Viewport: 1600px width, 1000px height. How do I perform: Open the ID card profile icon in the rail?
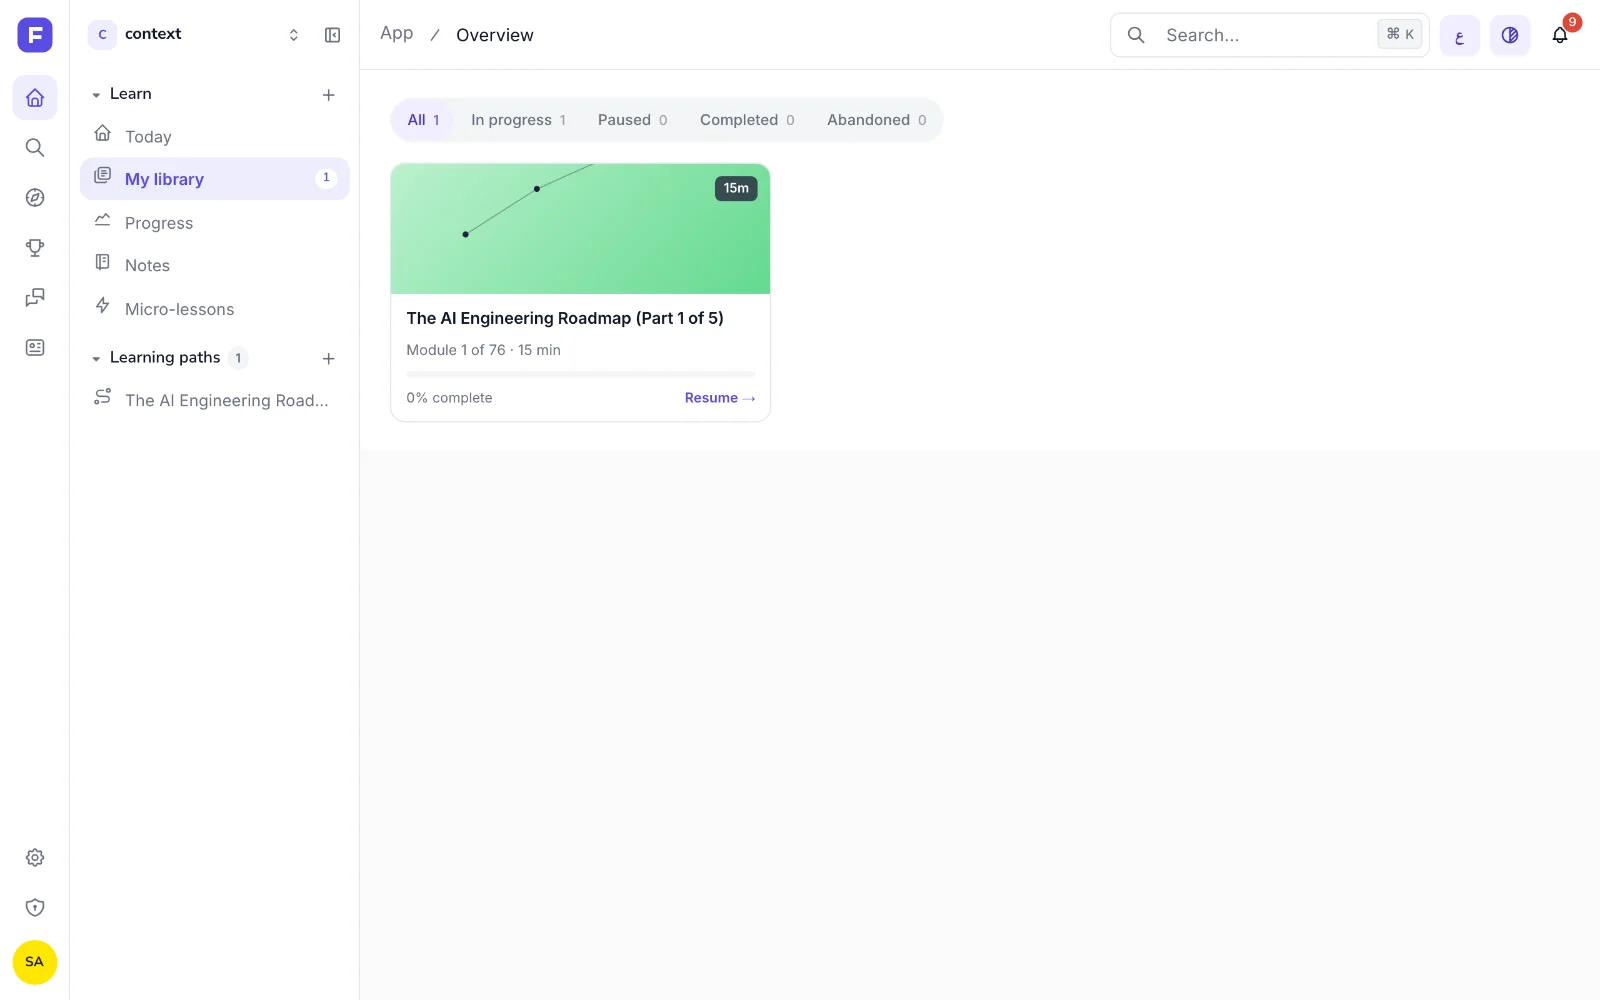pos(35,348)
